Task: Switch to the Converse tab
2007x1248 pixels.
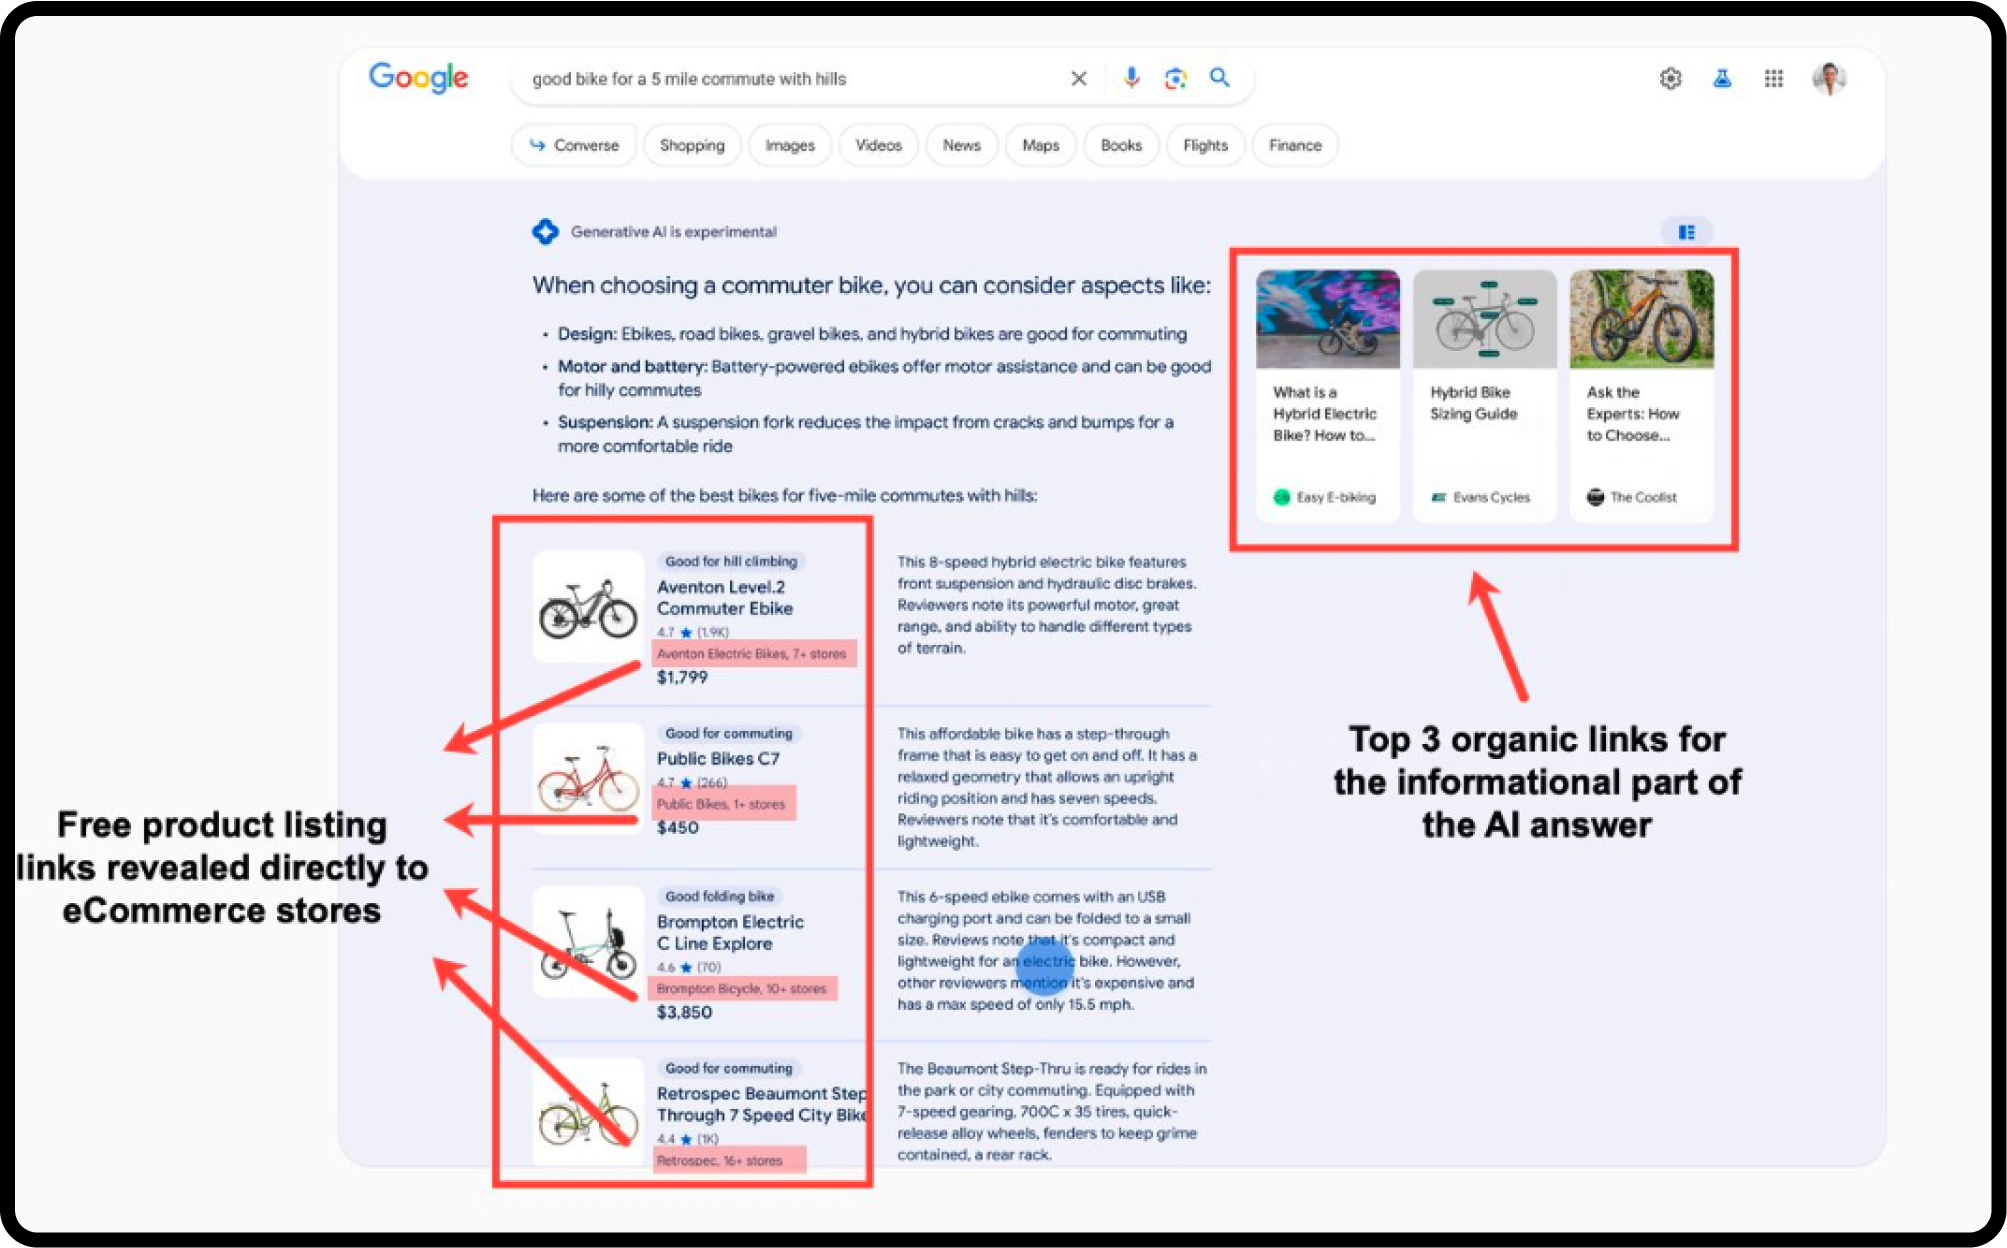Action: pyautogui.click(x=574, y=145)
